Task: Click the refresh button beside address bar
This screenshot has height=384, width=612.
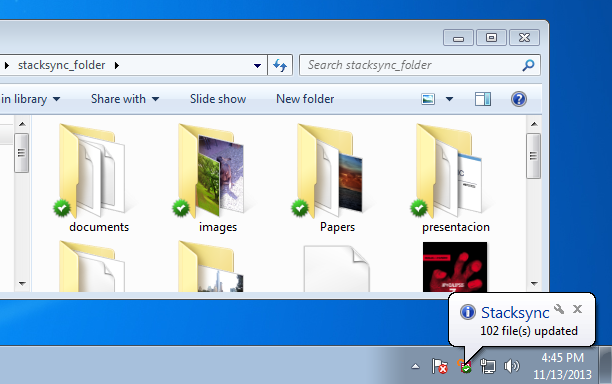Action: coord(280,65)
